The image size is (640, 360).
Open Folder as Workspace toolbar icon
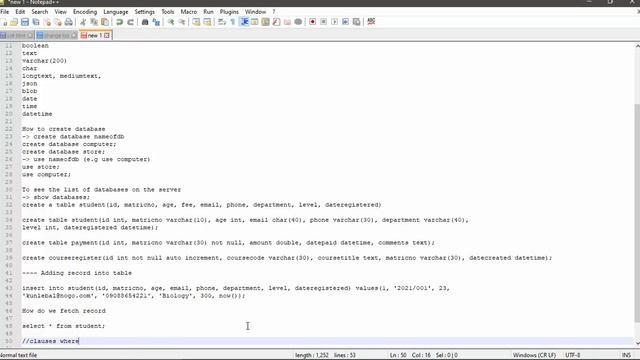pyautogui.click(x=287, y=22)
